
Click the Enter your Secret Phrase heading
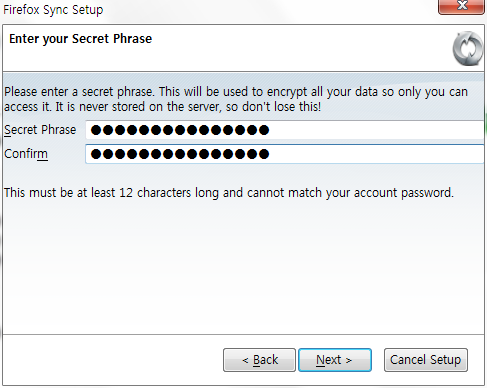(80, 39)
